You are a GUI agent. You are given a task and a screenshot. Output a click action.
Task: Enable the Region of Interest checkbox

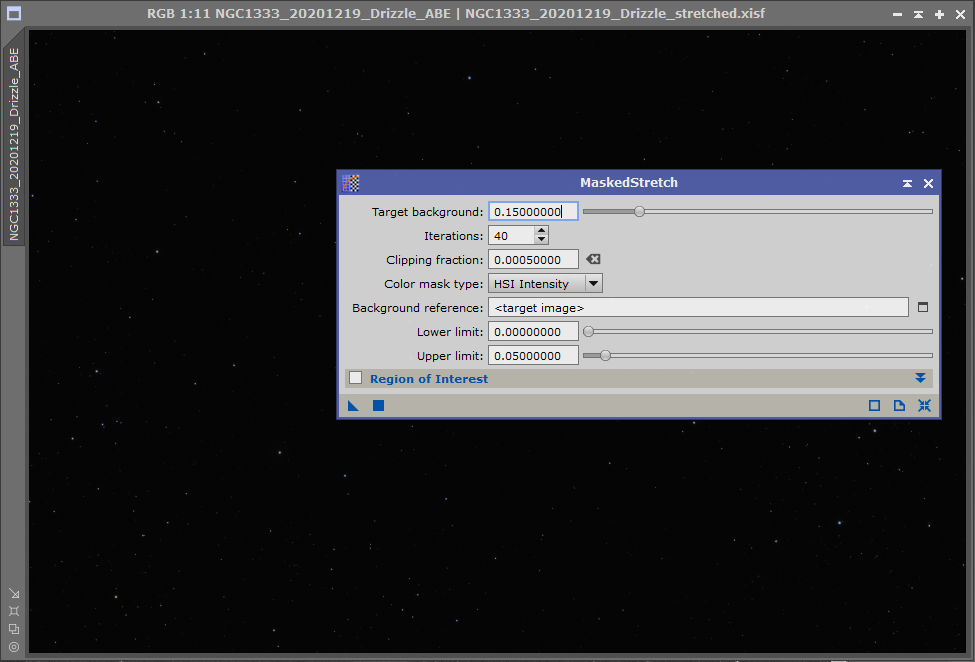click(356, 378)
